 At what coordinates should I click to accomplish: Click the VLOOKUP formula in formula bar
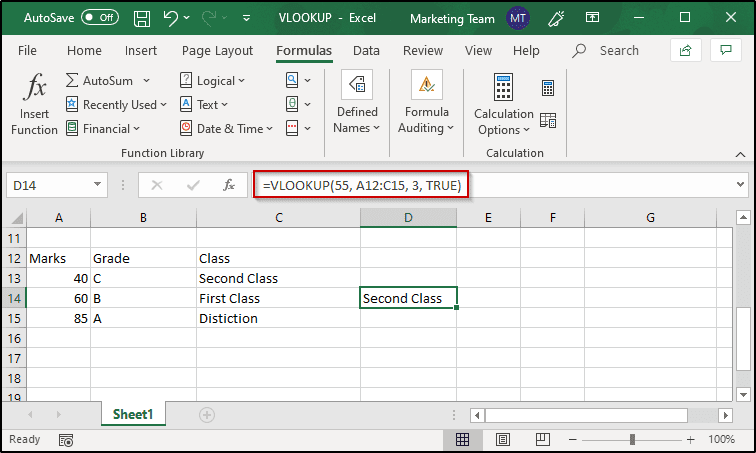[x=362, y=186]
